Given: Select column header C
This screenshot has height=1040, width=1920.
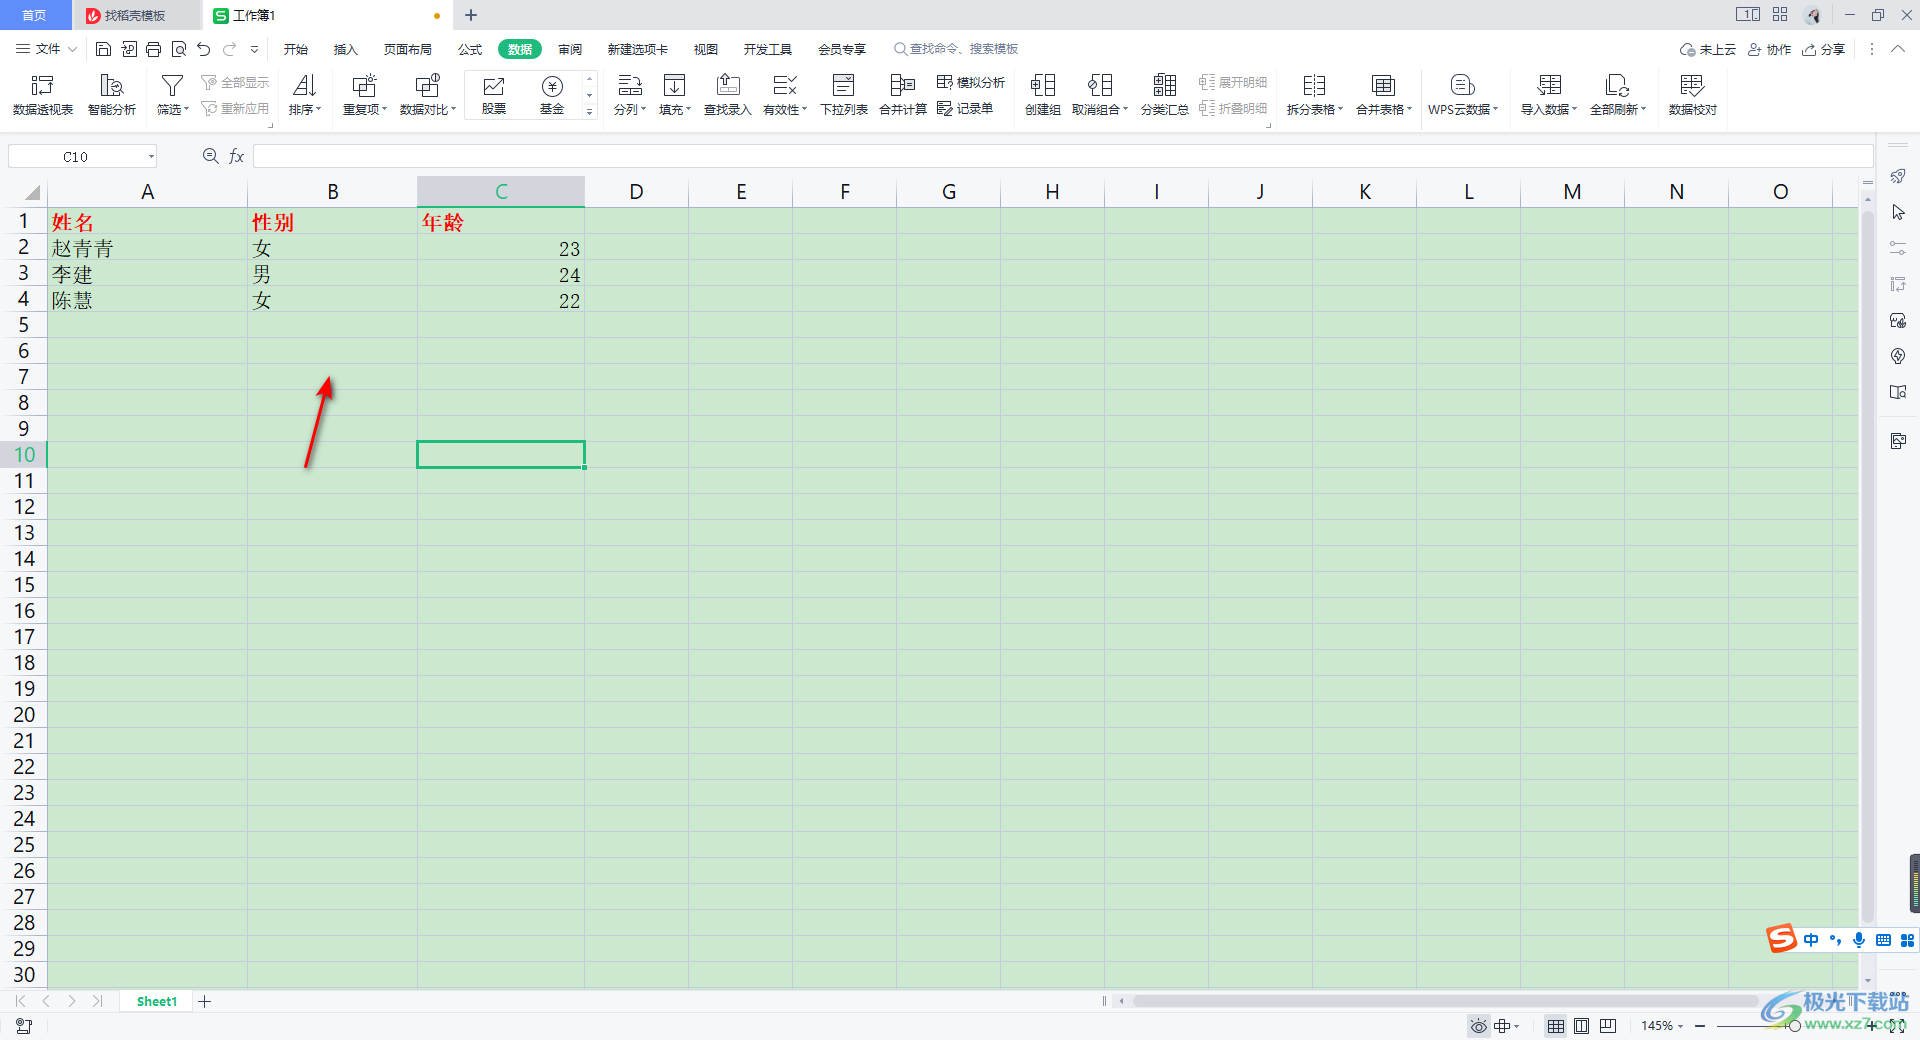Looking at the screenshot, I should pos(501,192).
